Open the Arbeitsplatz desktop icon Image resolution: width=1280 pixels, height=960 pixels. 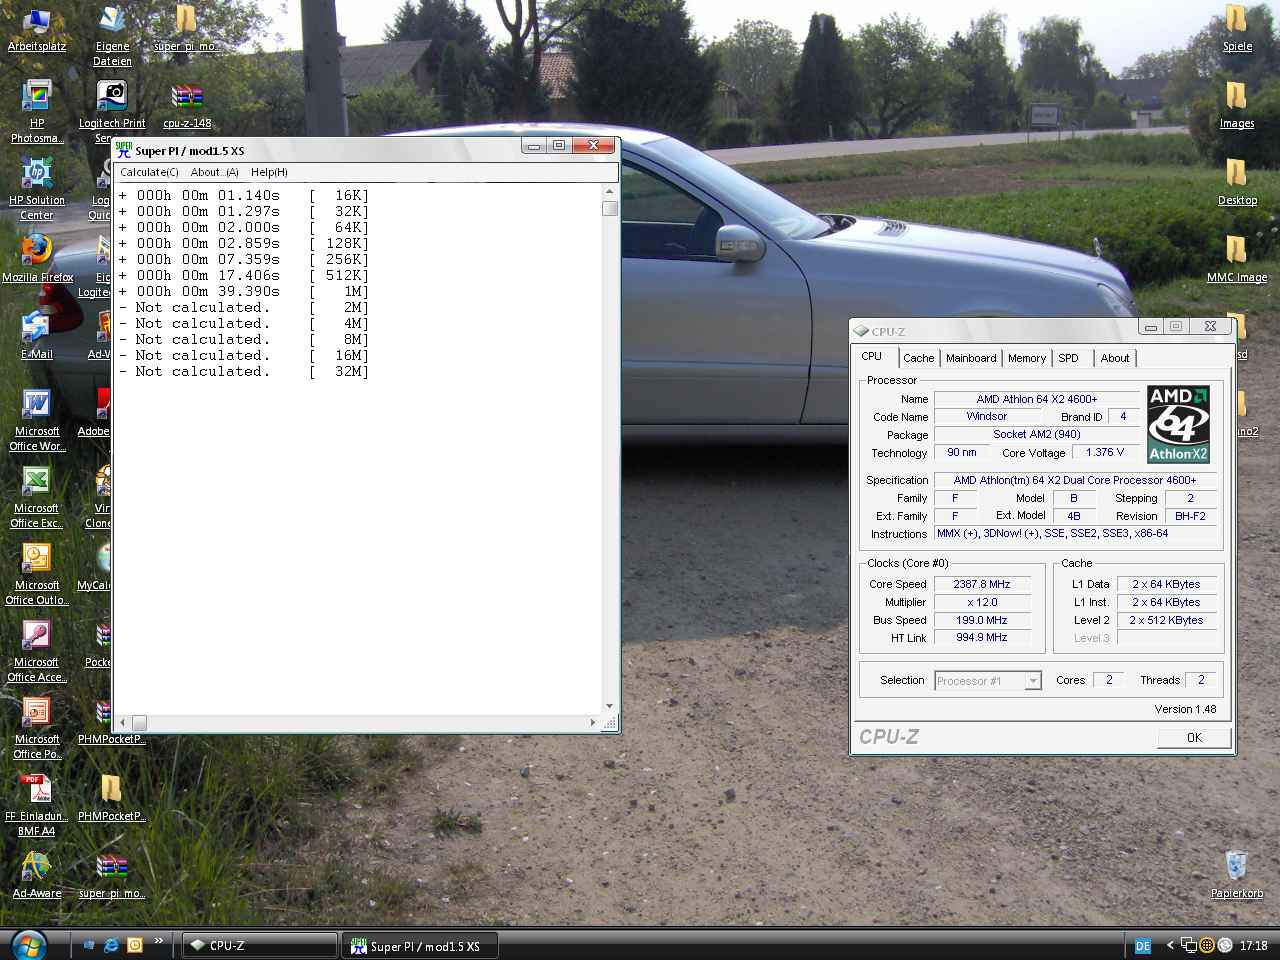37,22
